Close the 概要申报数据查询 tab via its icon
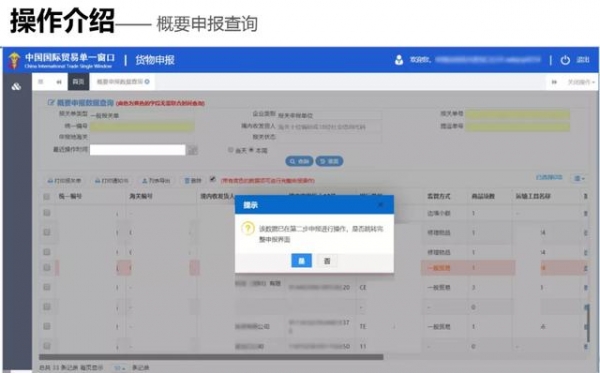600x373 pixels. [147, 81]
